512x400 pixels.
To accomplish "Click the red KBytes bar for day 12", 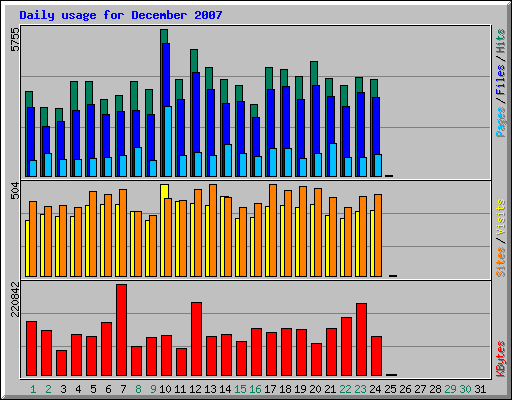I will (196, 339).
